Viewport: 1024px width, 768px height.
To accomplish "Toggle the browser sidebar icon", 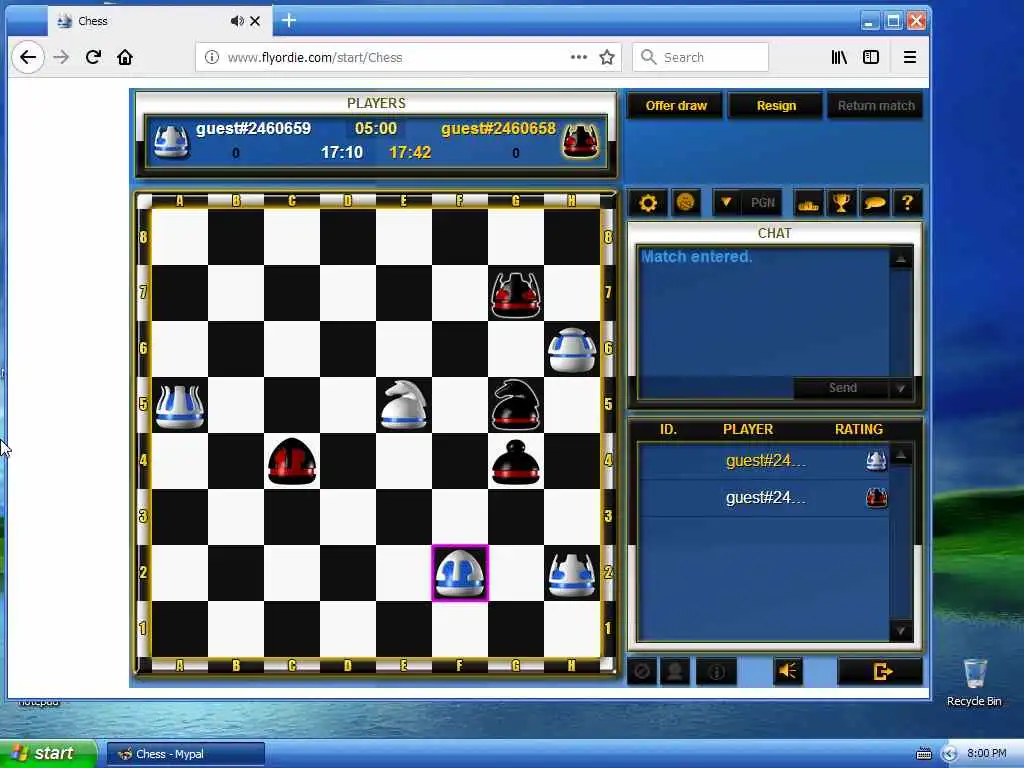I will pyautogui.click(x=871, y=57).
